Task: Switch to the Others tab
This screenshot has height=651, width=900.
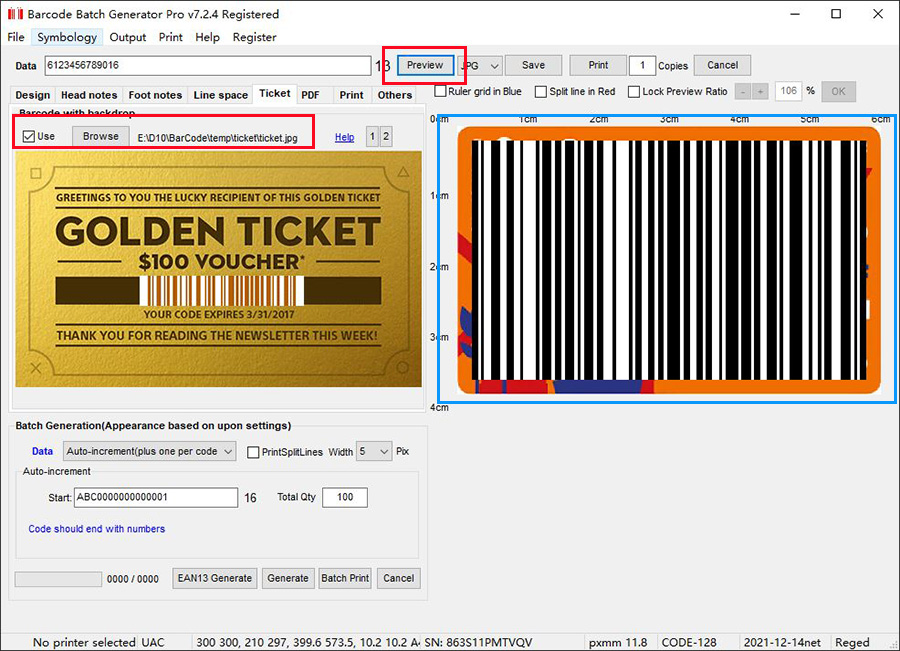Action: (x=395, y=95)
